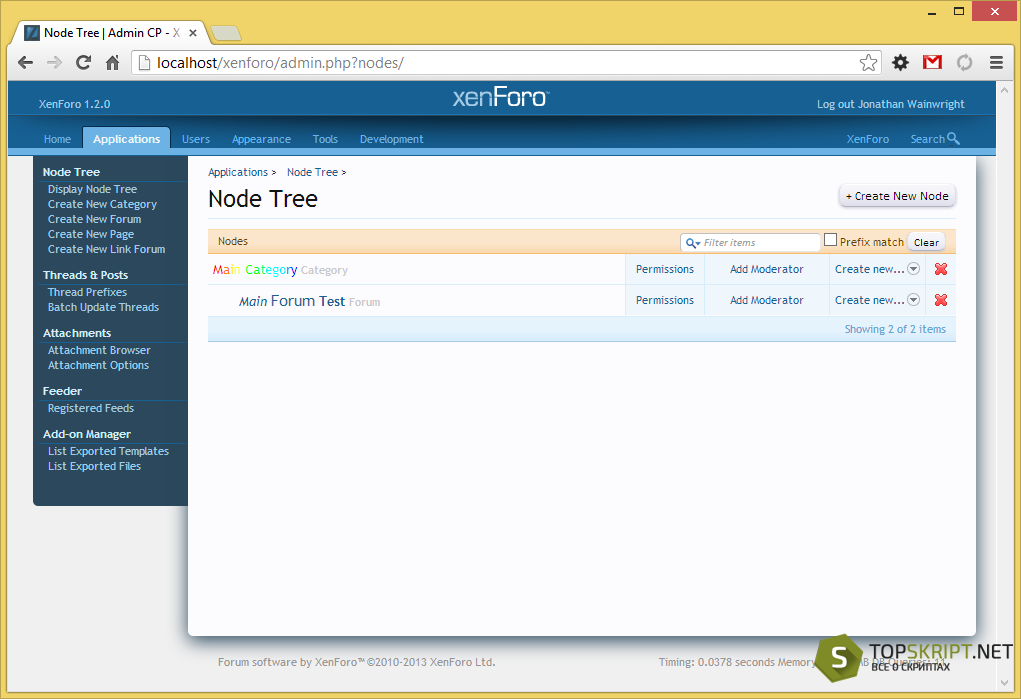The width and height of the screenshot is (1021, 699).
Task: Click the Applications breadcrumb
Action: pyautogui.click(x=238, y=172)
